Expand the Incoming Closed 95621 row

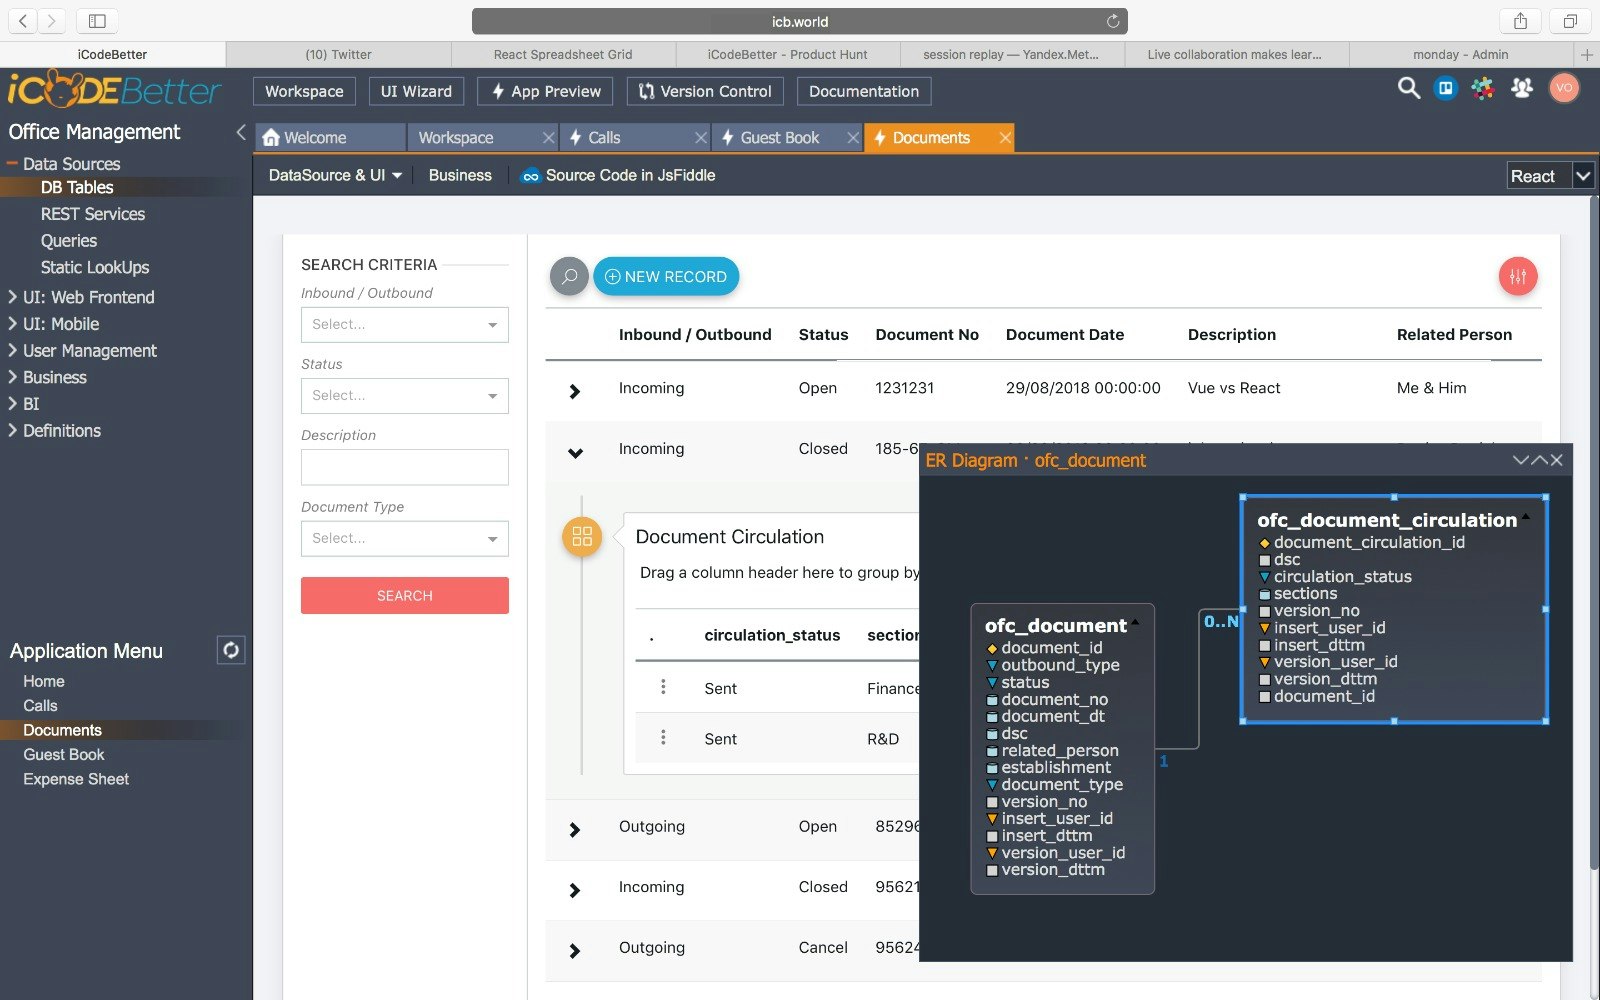point(574,889)
